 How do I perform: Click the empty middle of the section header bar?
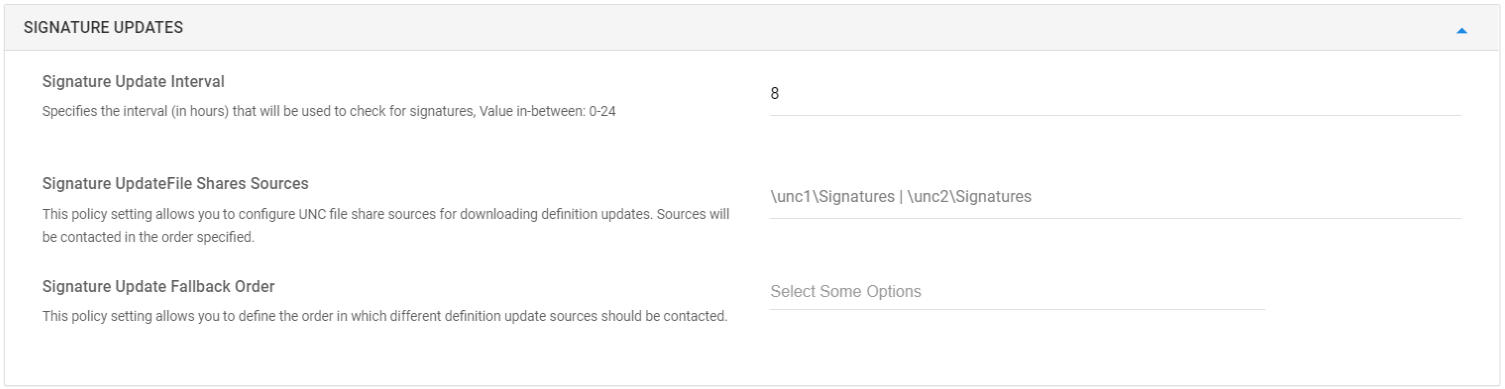(752, 28)
